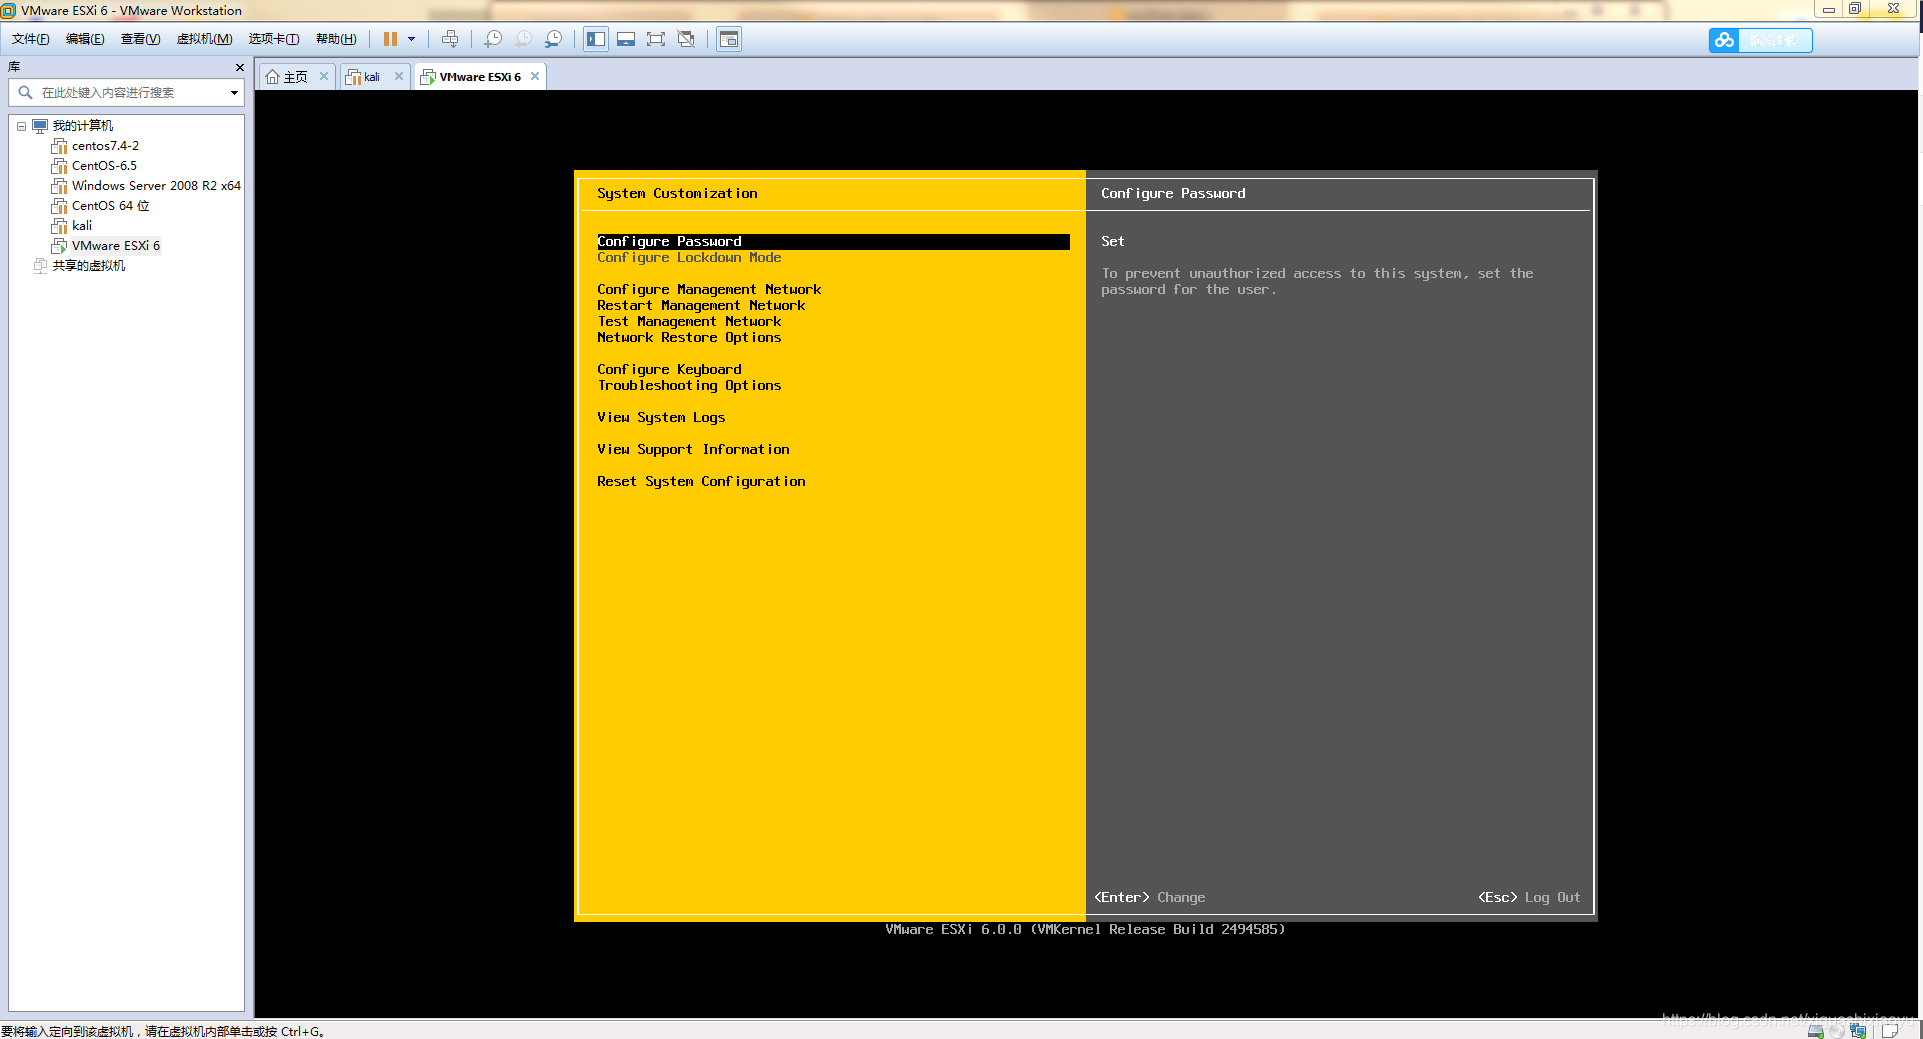Click the <Enter> Change hint
This screenshot has width=1923, height=1039.
tap(1150, 898)
